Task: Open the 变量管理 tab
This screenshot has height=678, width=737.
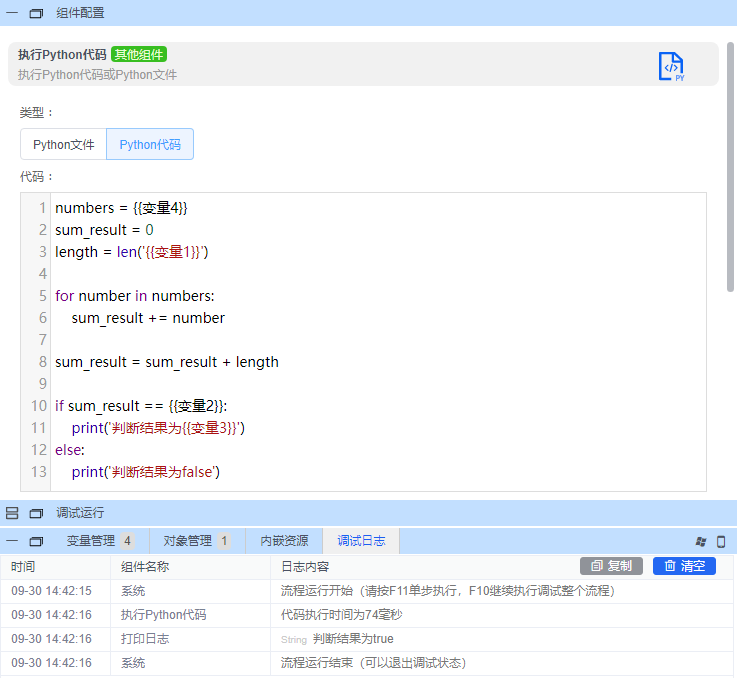Action: 99,541
